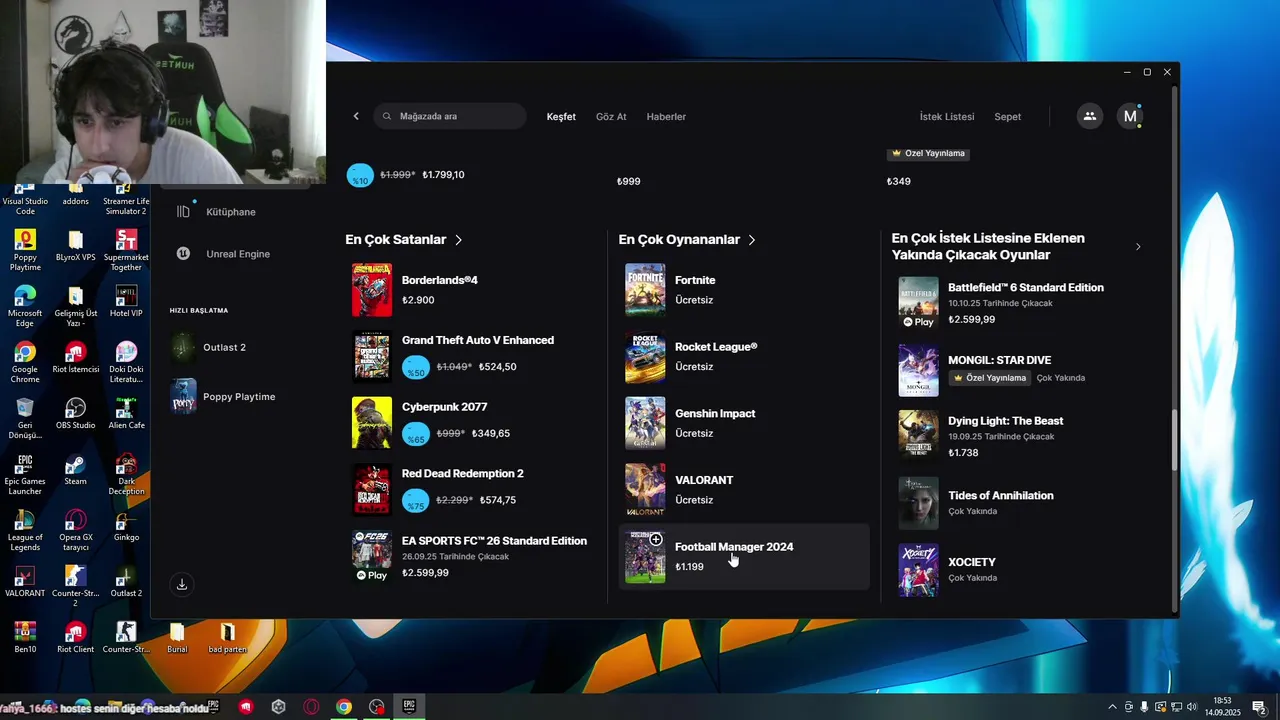Screen dimensions: 1280x720
Task: Switch to the Göz At tab
Action: coord(611,117)
